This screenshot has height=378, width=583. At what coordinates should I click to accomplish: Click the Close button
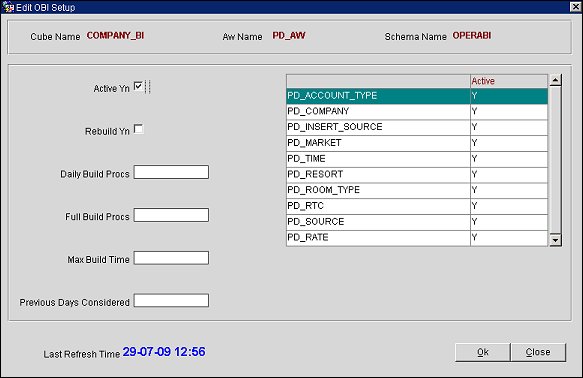point(538,352)
